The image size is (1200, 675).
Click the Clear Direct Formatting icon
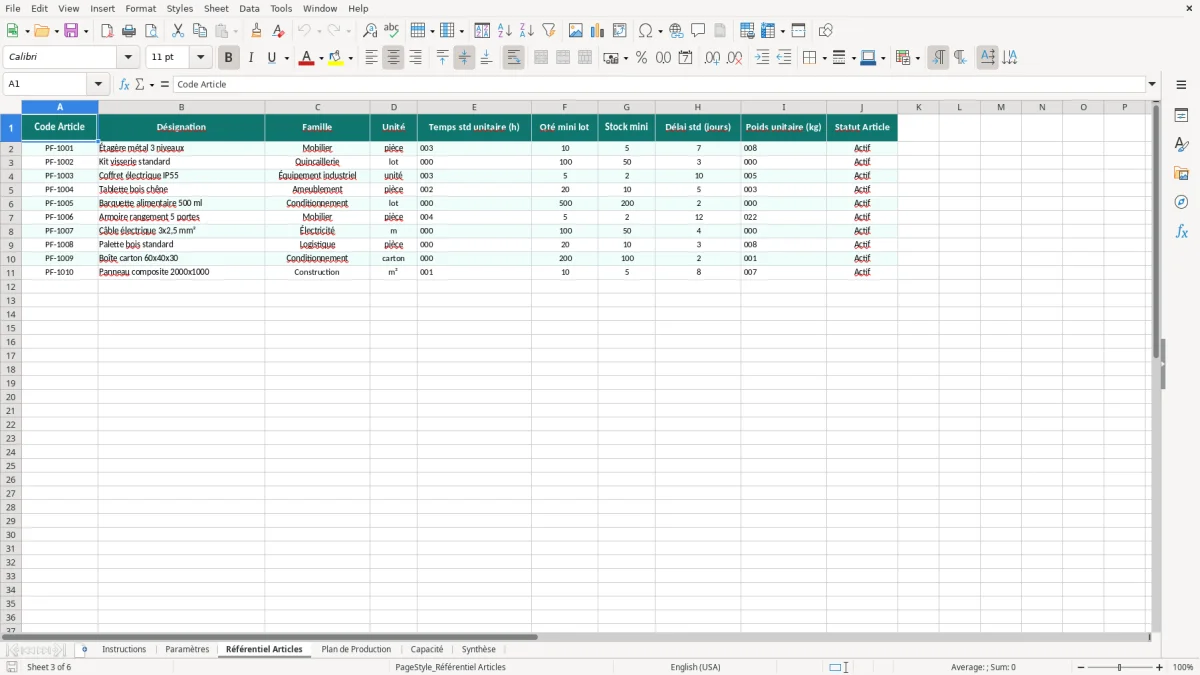coord(279,31)
